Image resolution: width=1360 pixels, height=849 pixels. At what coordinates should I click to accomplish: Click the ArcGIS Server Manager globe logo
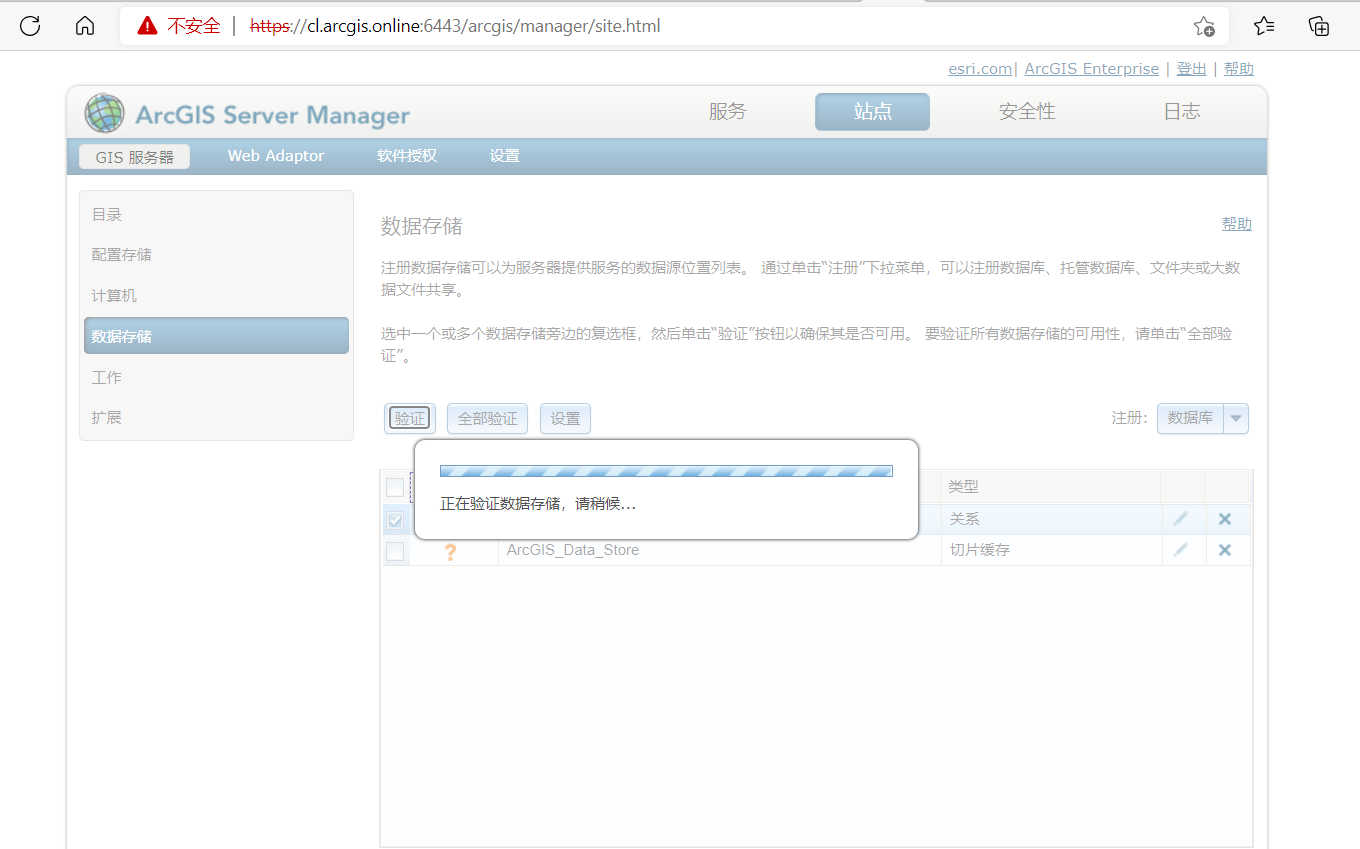(x=104, y=112)
